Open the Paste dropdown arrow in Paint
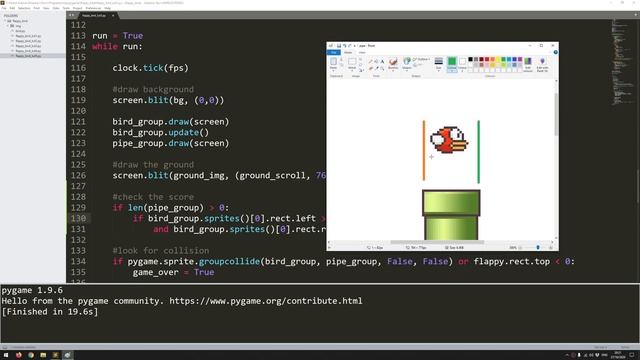The width and height of the screenshot is (640, 360). click(x=333, y=71)
